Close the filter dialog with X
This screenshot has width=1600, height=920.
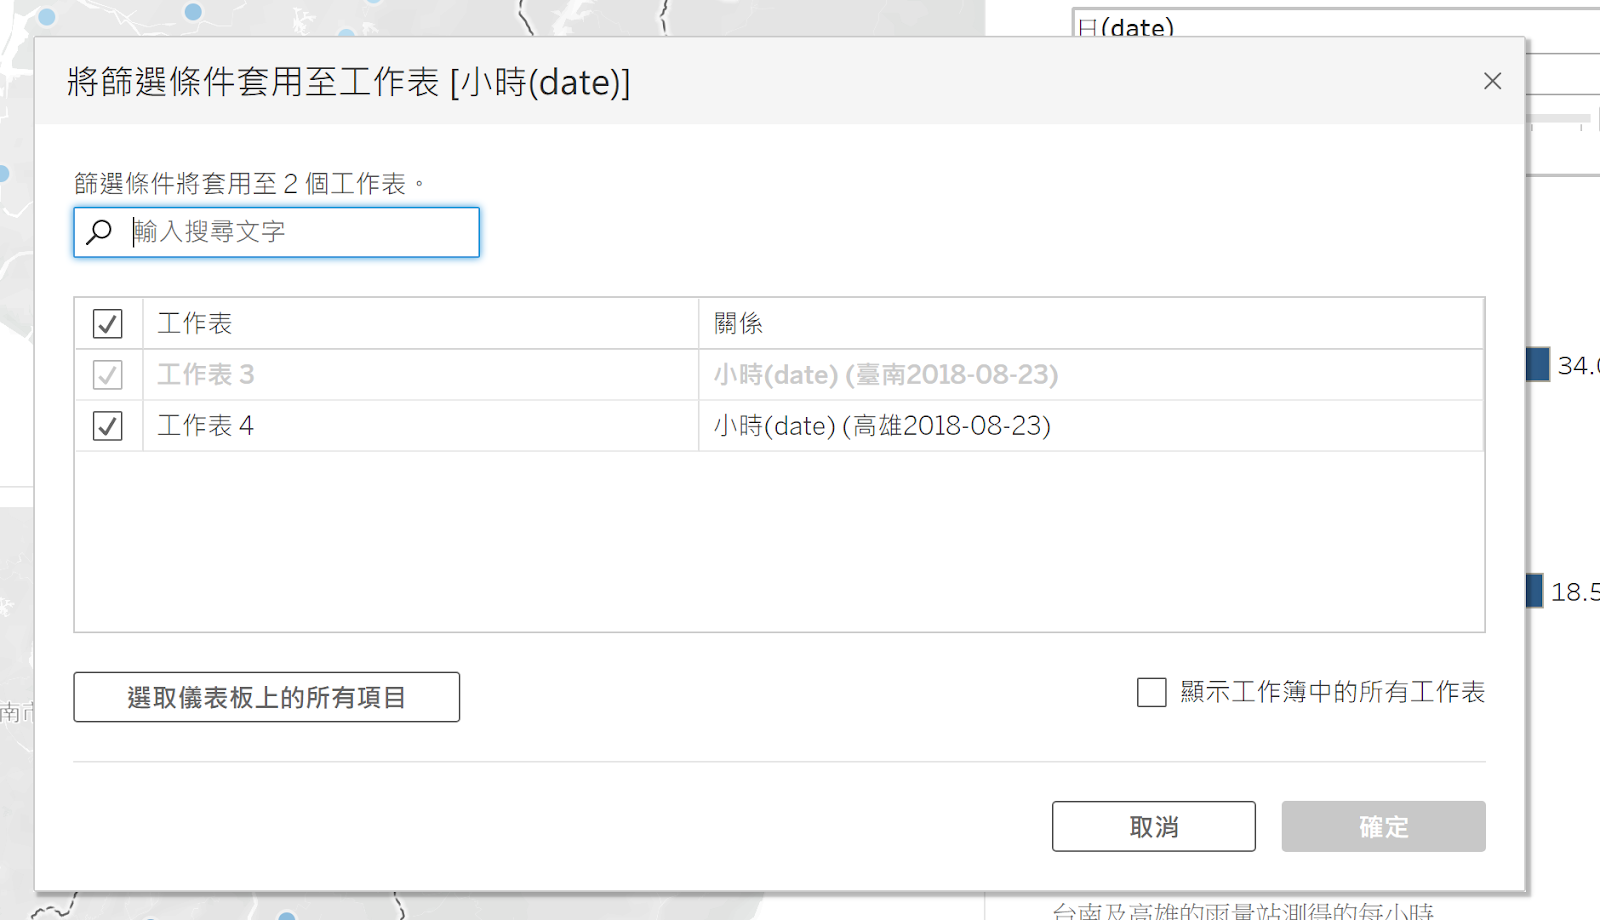click(1492, 81)
